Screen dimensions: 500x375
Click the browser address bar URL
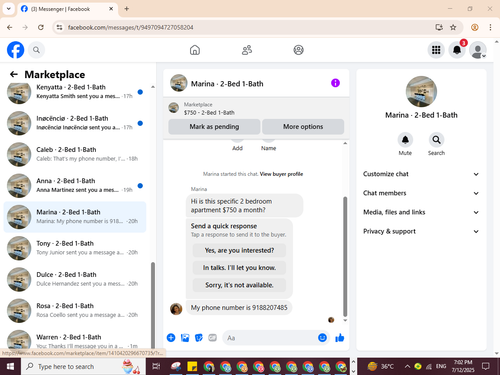[131, 27]
